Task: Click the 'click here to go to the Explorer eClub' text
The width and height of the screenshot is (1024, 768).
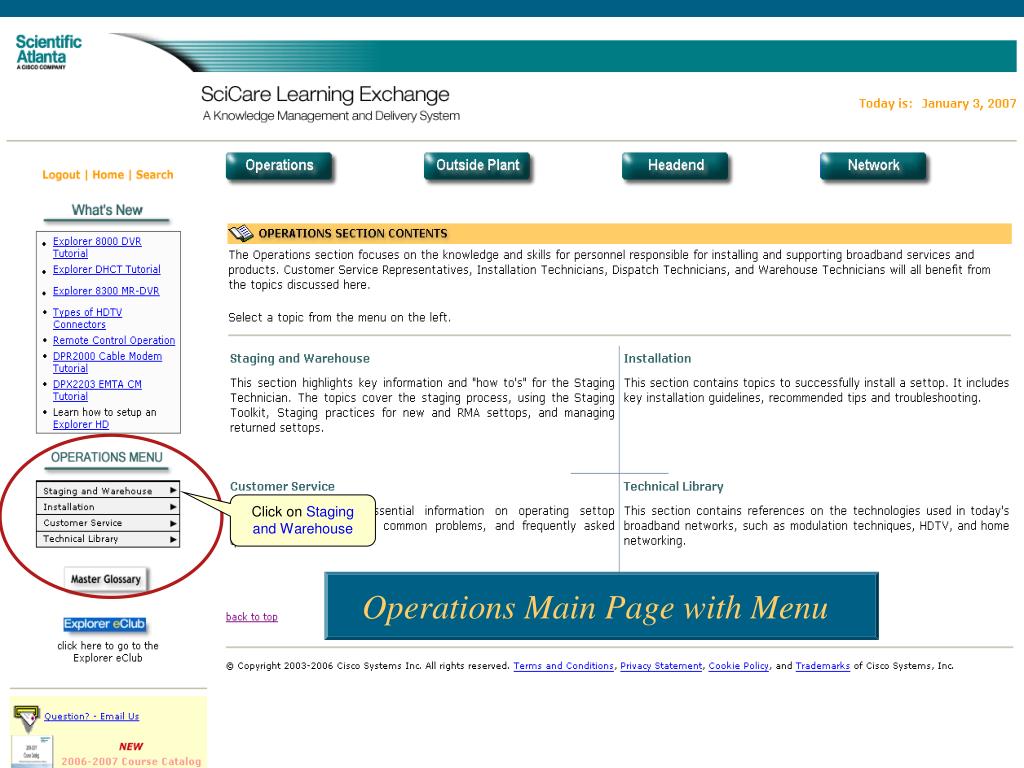Action: tap(108, 652)
